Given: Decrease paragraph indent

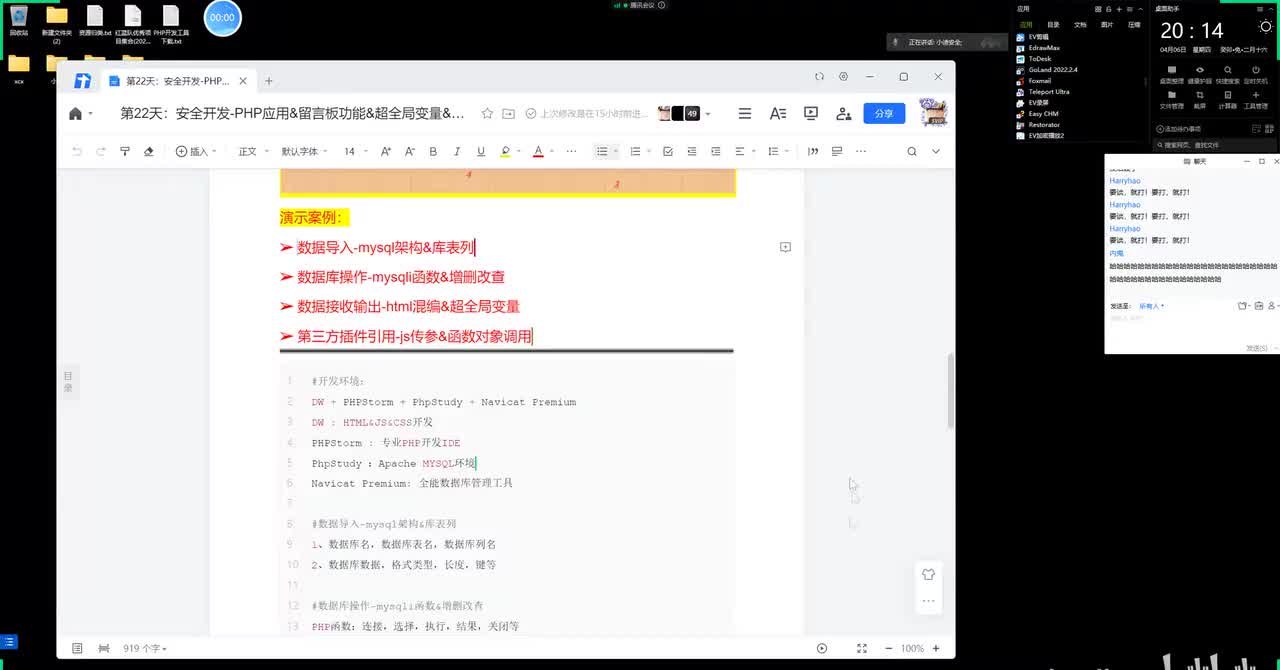Looking at the screenshot, I should click(x=692, y=151).
